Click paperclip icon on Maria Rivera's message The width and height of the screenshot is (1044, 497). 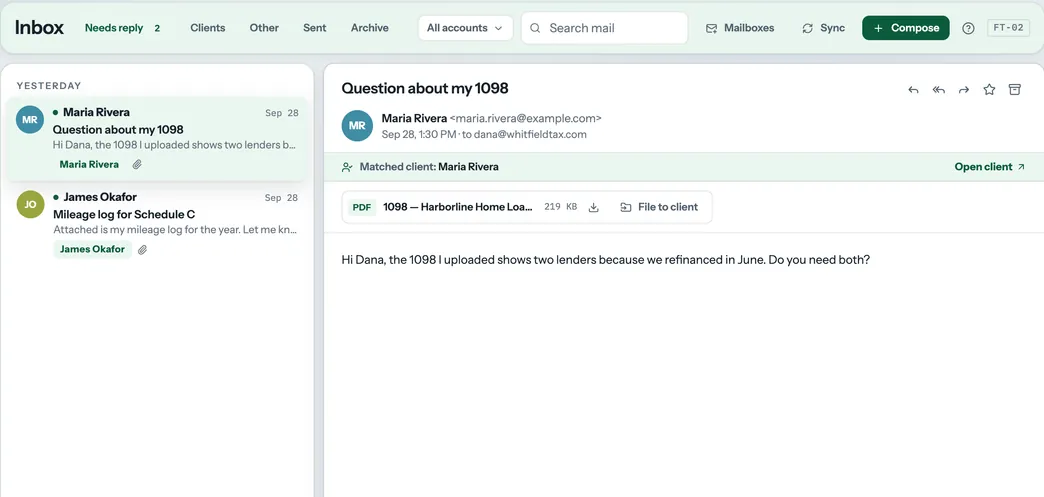pos(136,165)
